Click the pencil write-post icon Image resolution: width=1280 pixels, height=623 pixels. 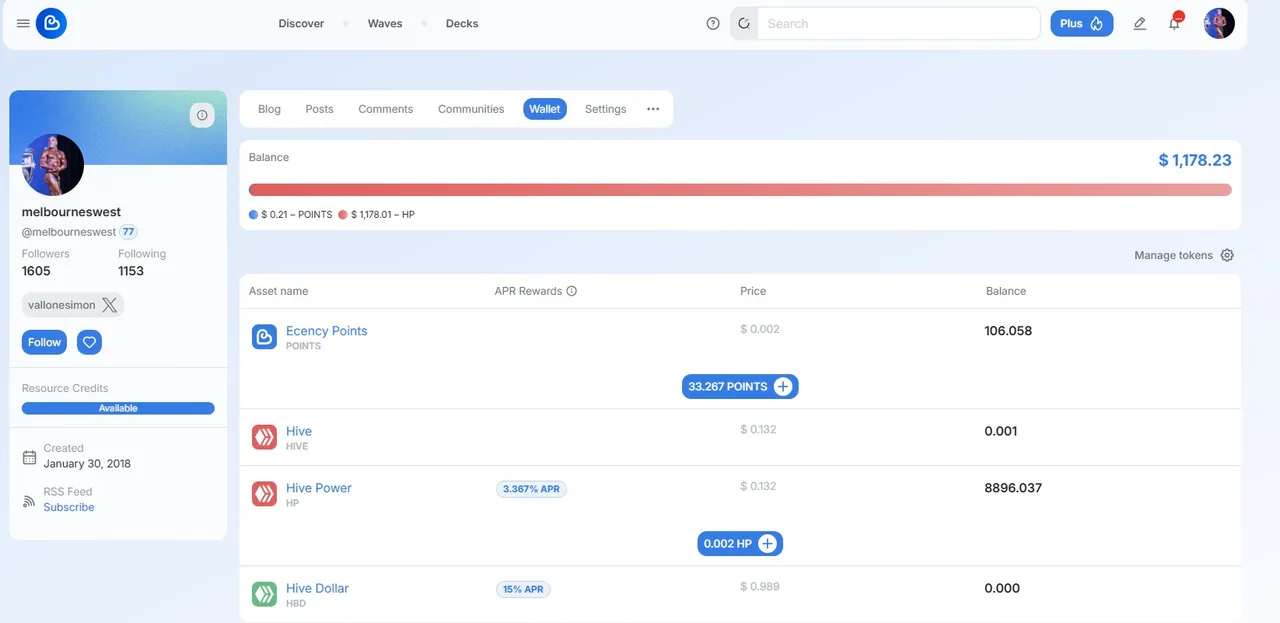click(1139, 24)
